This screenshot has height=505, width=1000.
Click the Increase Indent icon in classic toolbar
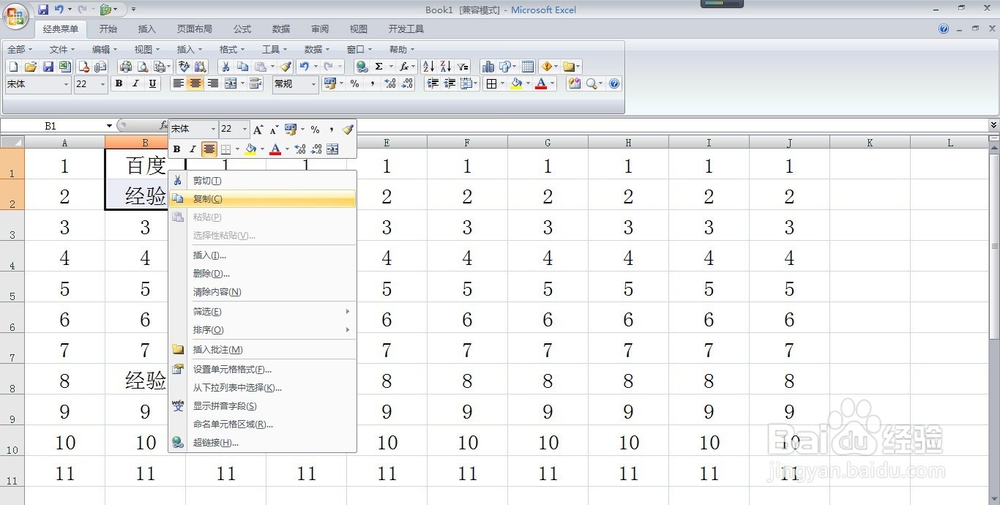pyautogui.click(x=450, y=84)
